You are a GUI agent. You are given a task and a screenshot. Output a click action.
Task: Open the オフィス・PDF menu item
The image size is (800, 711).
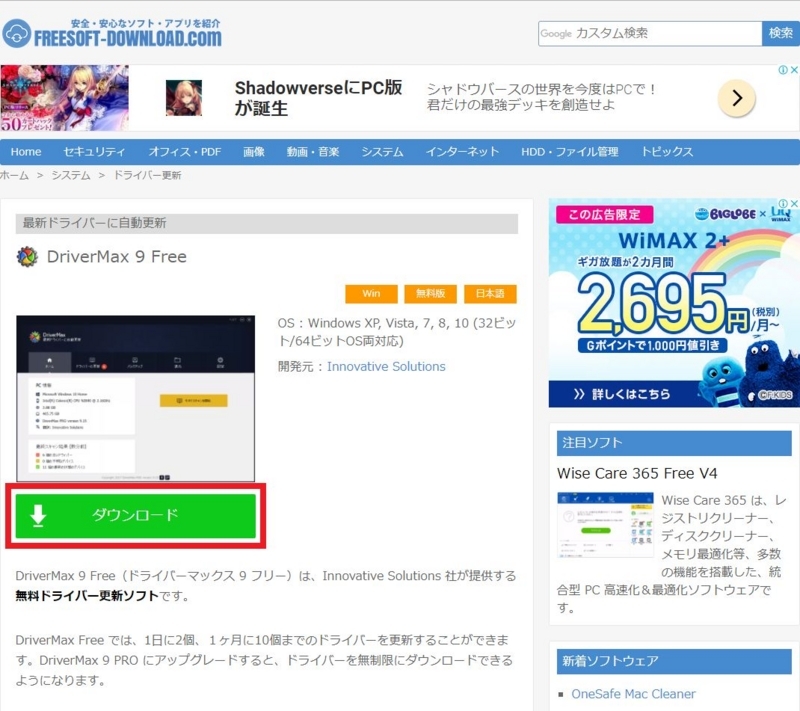185,151
